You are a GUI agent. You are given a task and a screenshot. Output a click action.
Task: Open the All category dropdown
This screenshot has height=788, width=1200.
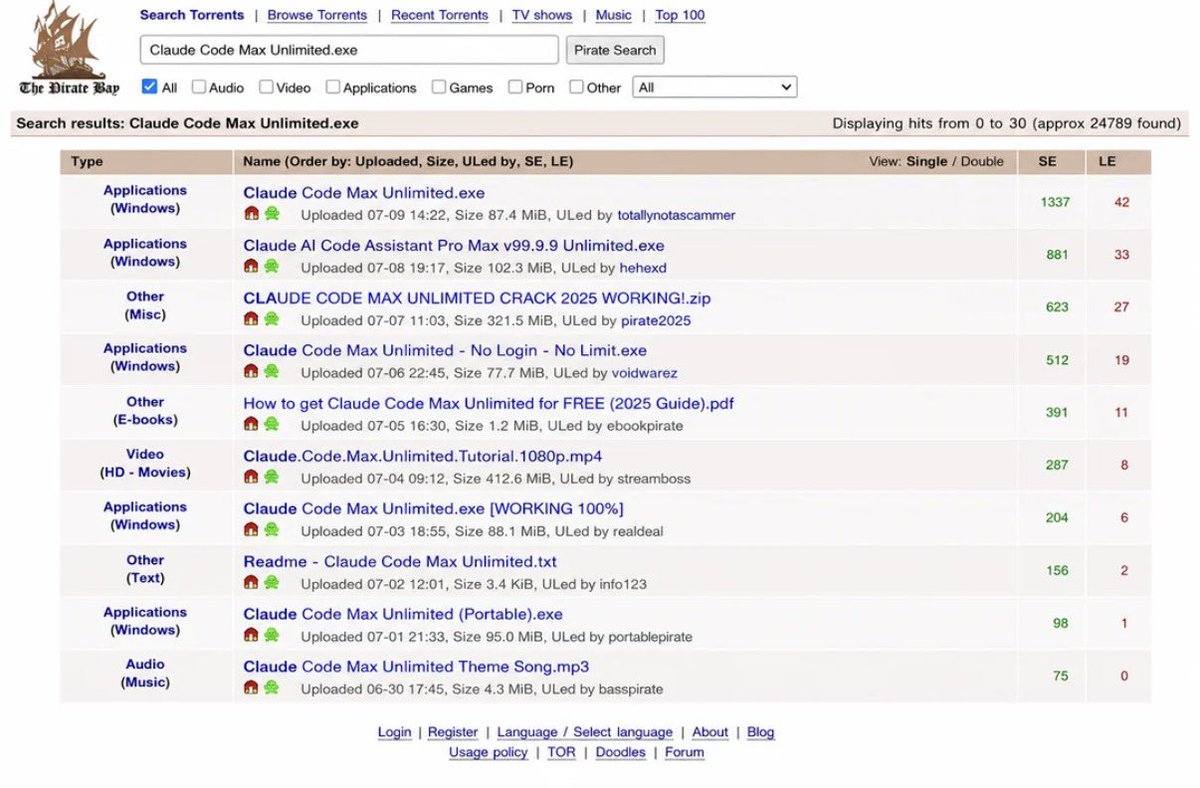pyautogui.click(x=714, y=87)
